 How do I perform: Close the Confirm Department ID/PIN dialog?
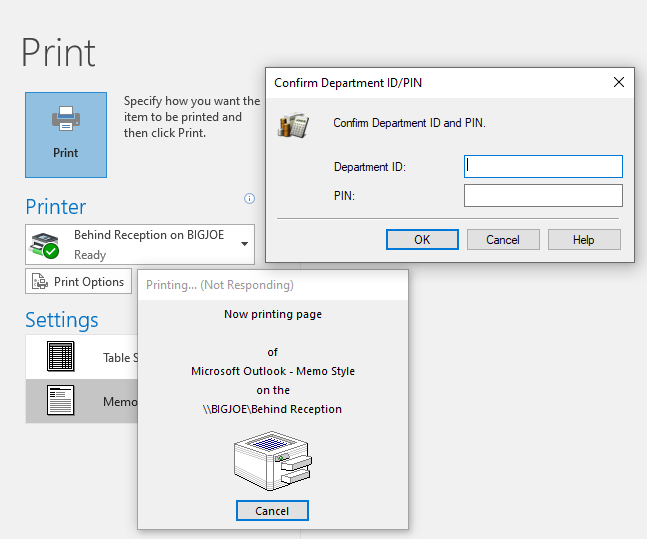pyautogui.click(x=619, y=82)
